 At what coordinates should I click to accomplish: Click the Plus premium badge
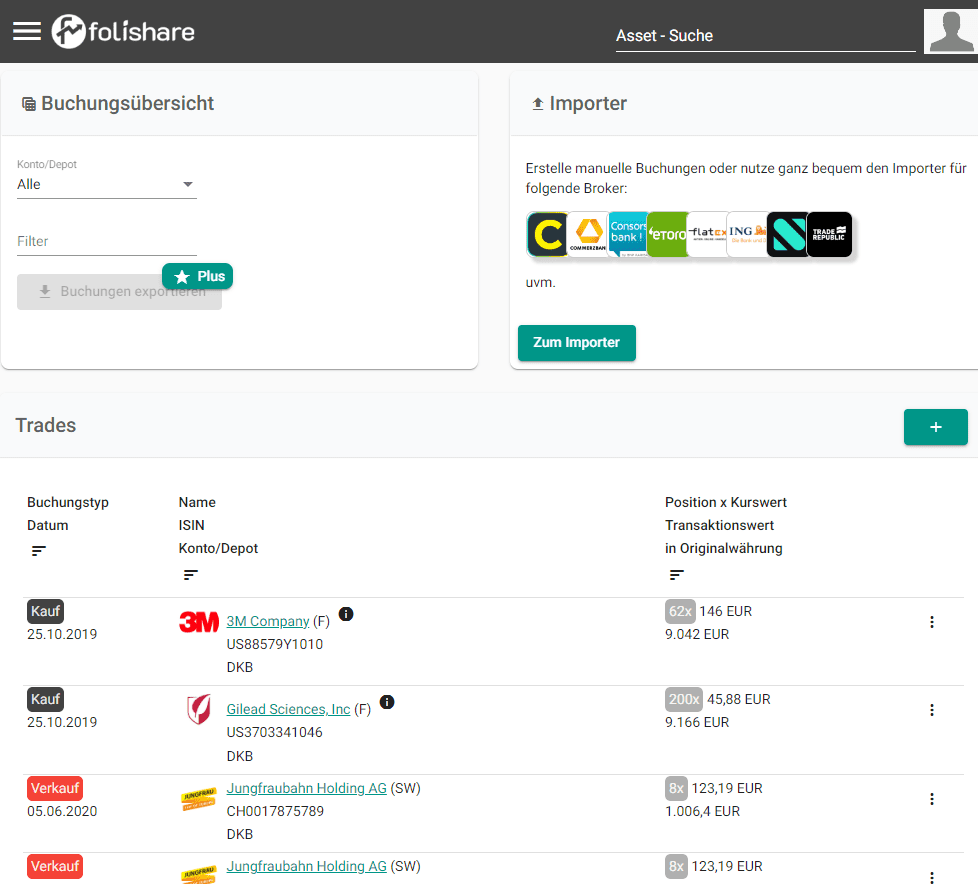pyautogui.click(x=198, y=276)
